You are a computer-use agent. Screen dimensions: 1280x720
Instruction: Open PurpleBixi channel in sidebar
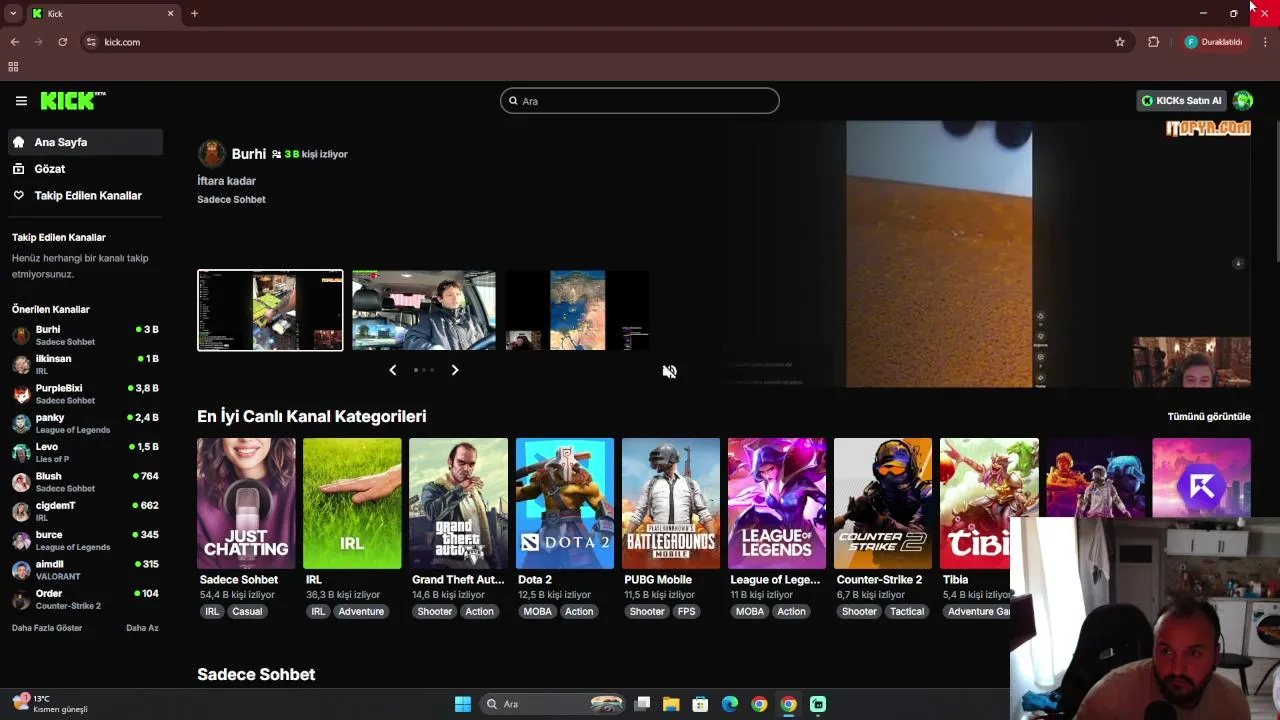tap(86, 394)
